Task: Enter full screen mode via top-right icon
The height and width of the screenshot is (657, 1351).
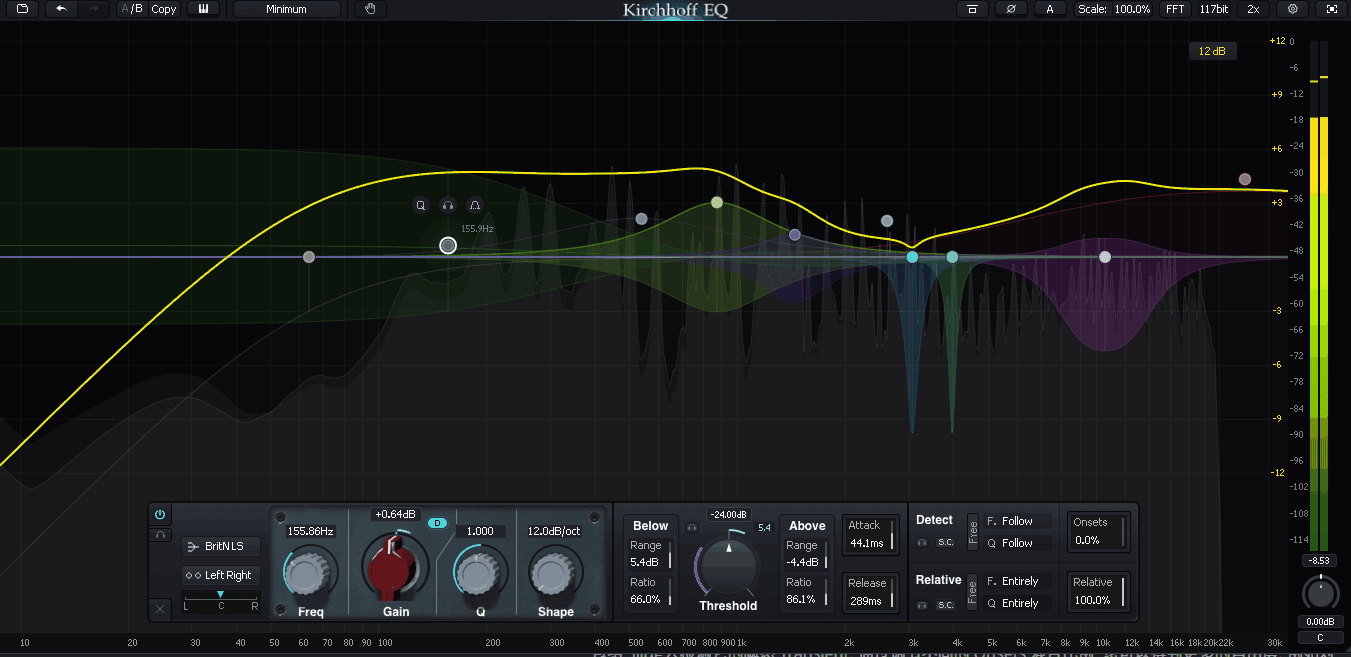Action: click(1330, 9)
